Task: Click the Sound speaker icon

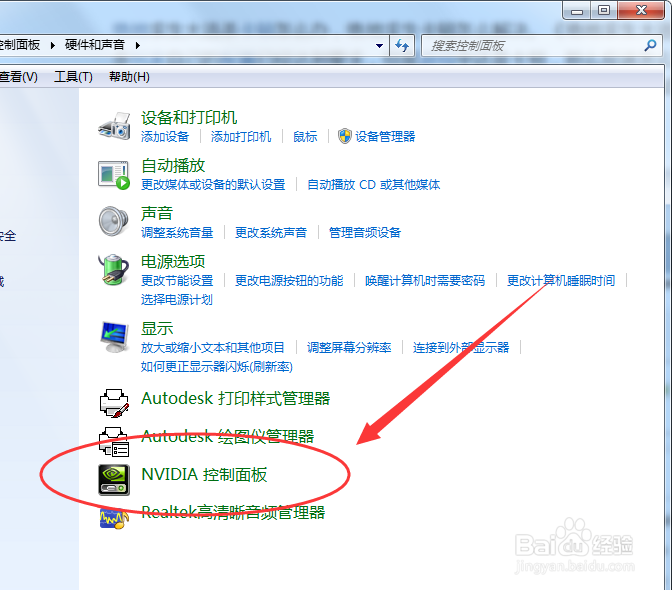Action: [114, 221]
